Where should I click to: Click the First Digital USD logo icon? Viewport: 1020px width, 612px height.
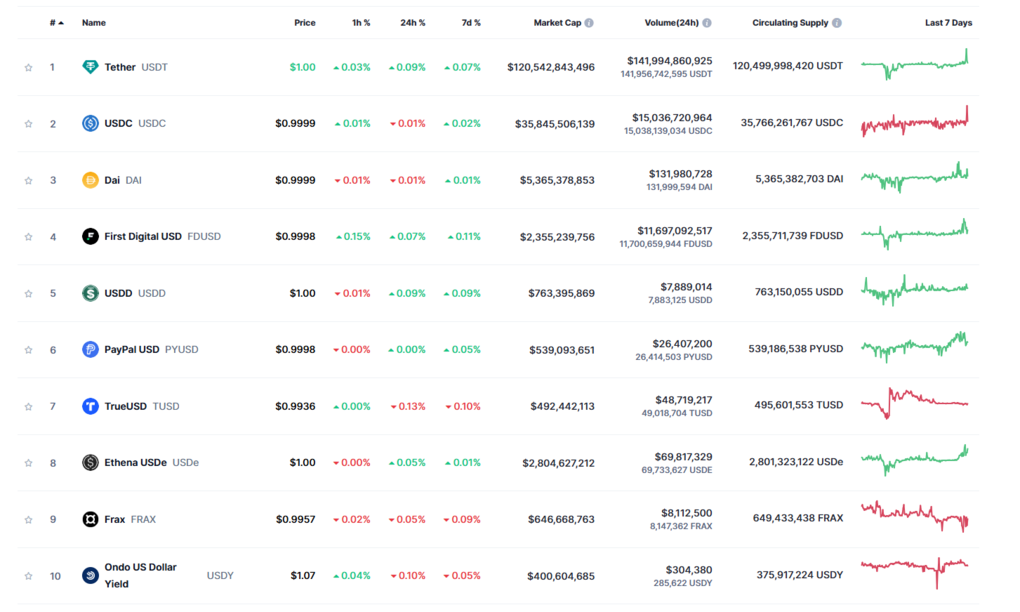[90, 237]
